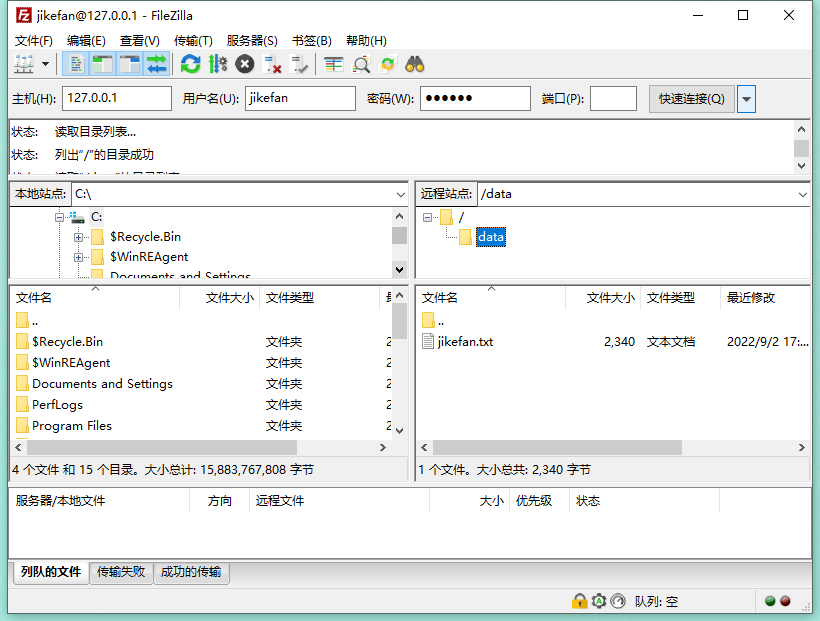Toggle the transfer queue display

coord(157,64)
